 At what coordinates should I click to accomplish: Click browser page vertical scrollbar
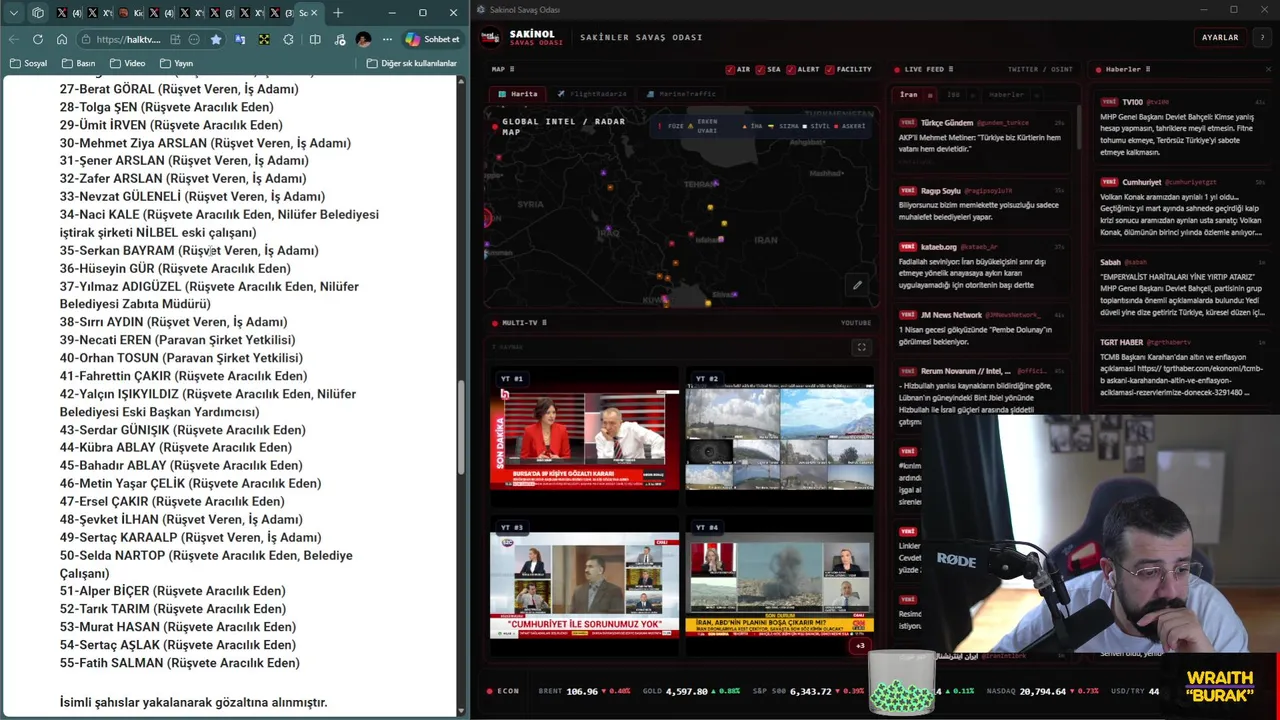(462, 428)
